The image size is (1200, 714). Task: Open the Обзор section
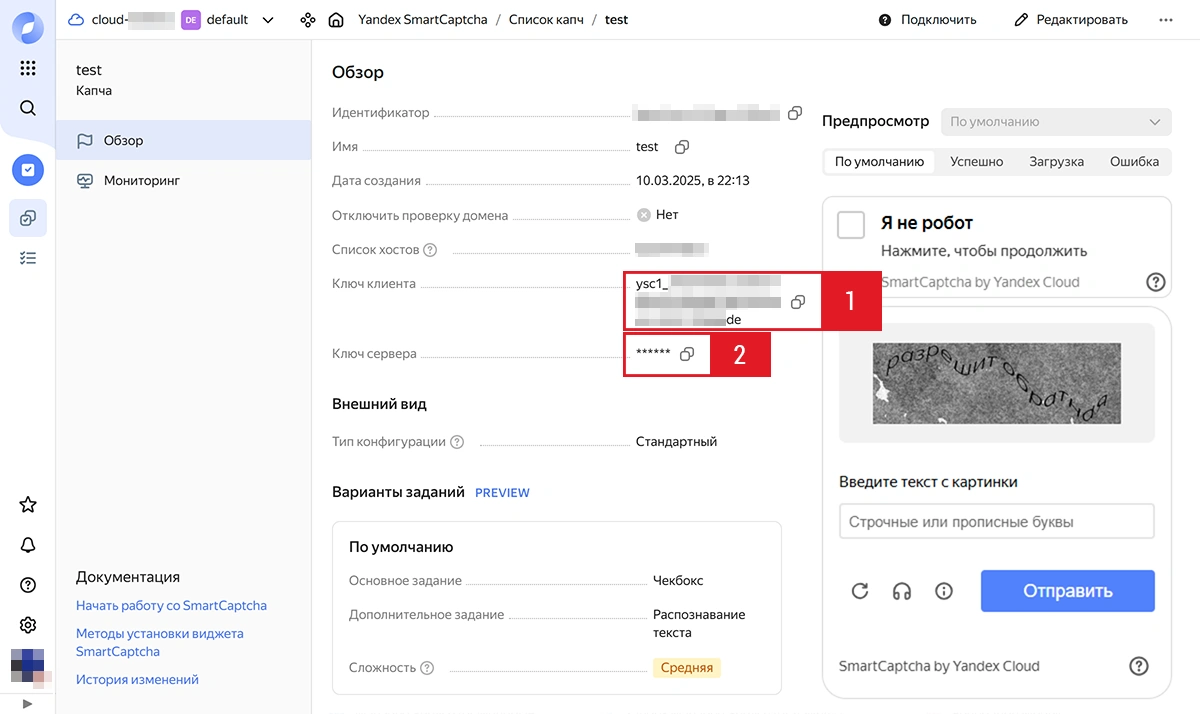tap(183, 140)
